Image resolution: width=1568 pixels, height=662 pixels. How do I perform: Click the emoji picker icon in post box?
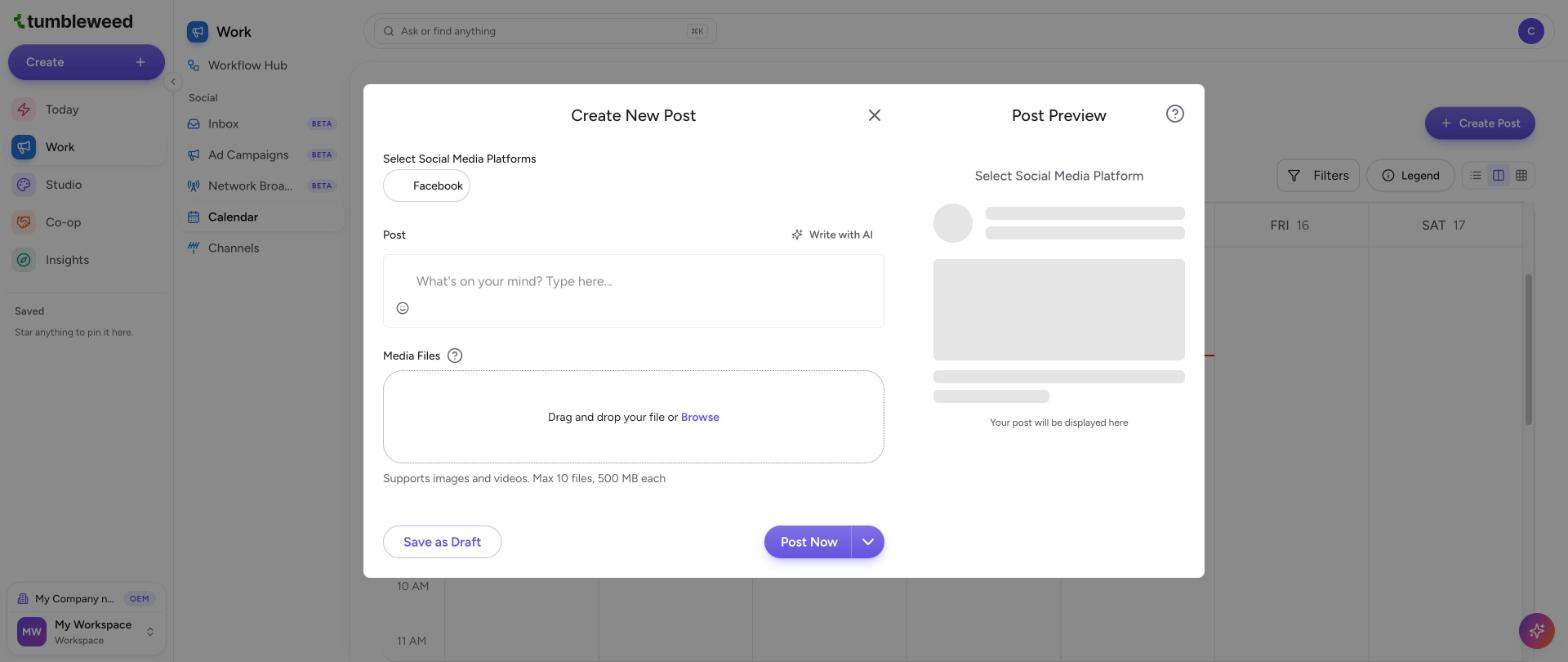click(402, 308)
